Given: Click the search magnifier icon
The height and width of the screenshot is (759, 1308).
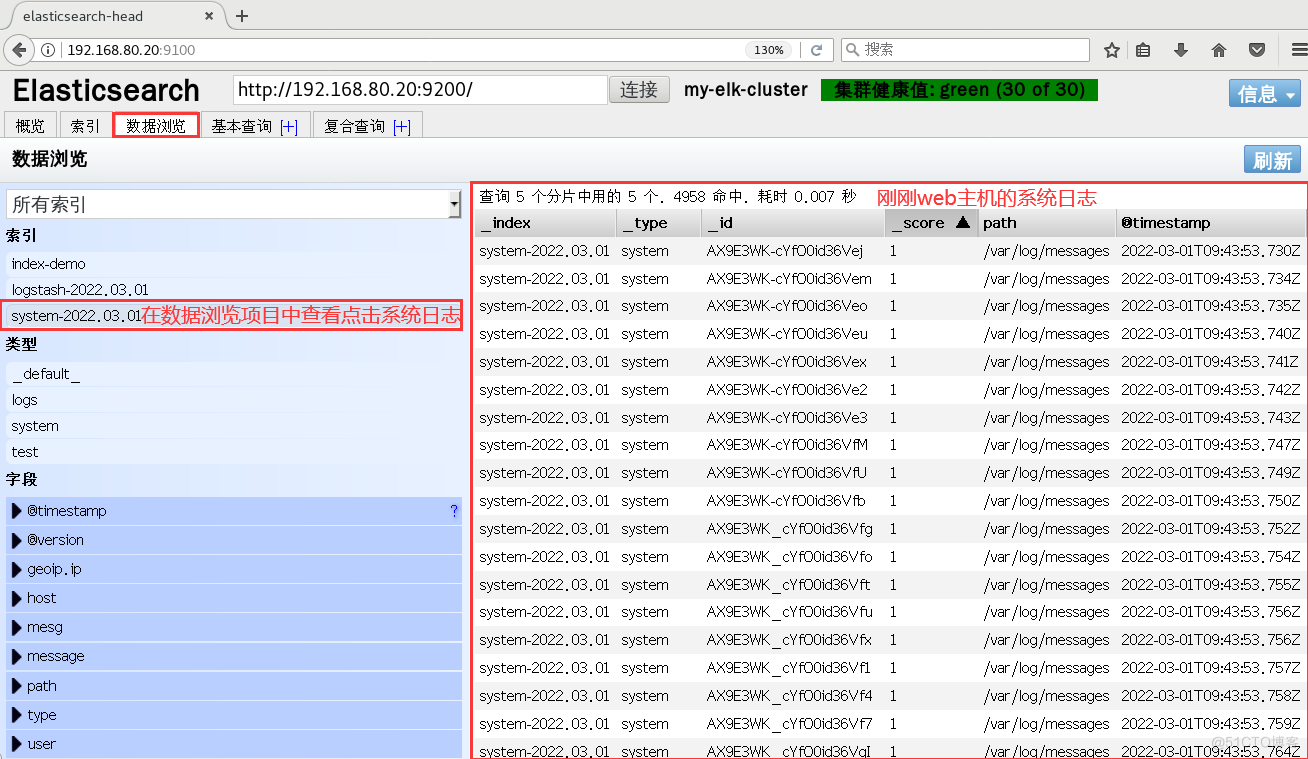Looking at the screenshot, I should click(x=852, y=50).
